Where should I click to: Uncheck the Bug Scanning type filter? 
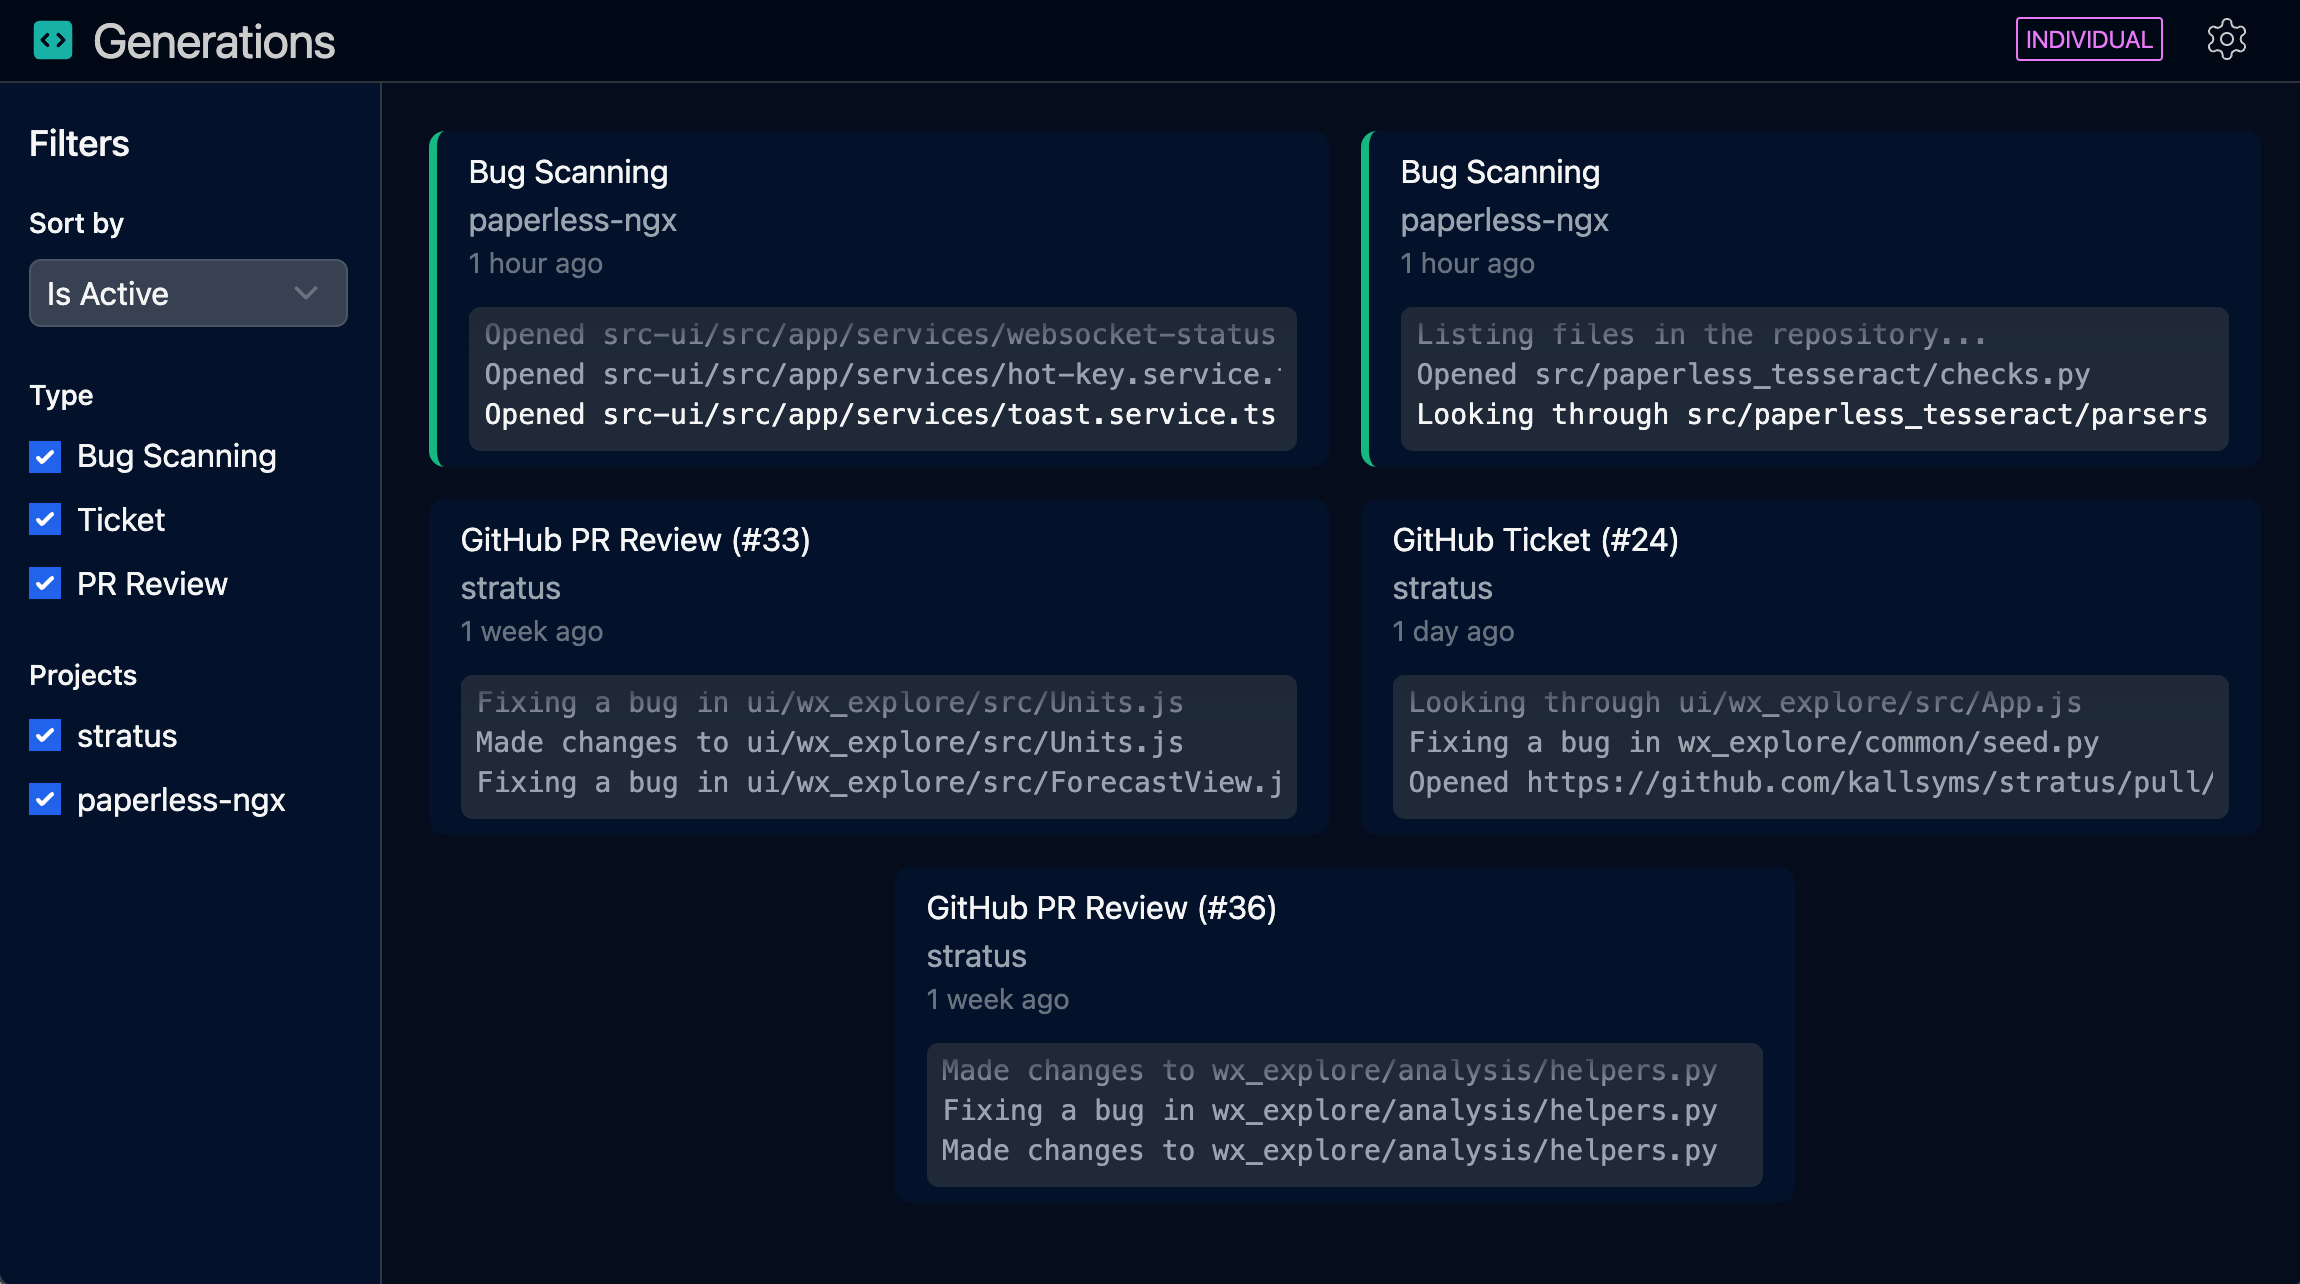tap(45, 456)
